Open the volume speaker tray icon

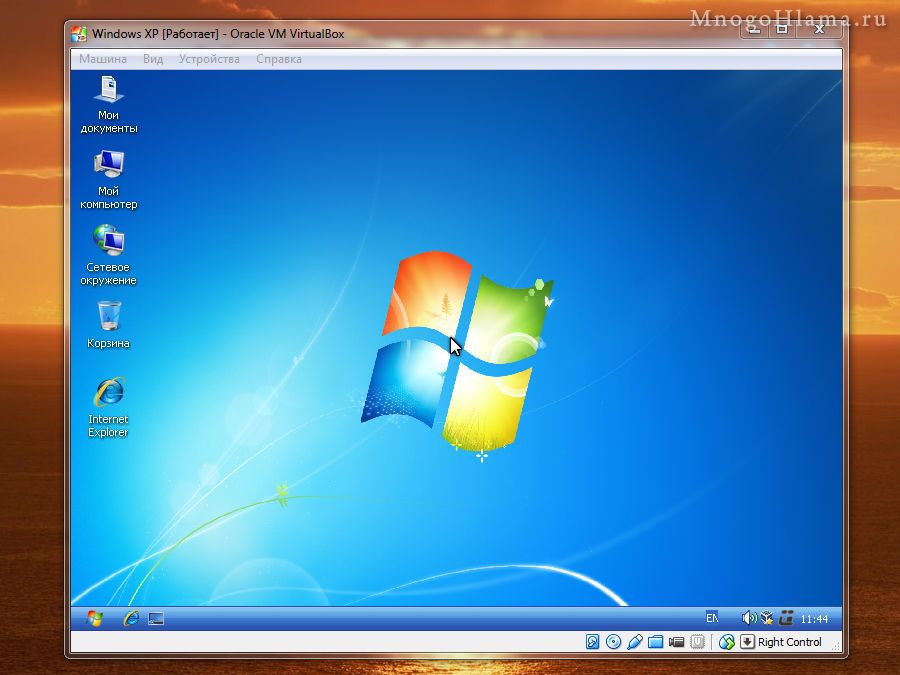(x=748, y=618)
